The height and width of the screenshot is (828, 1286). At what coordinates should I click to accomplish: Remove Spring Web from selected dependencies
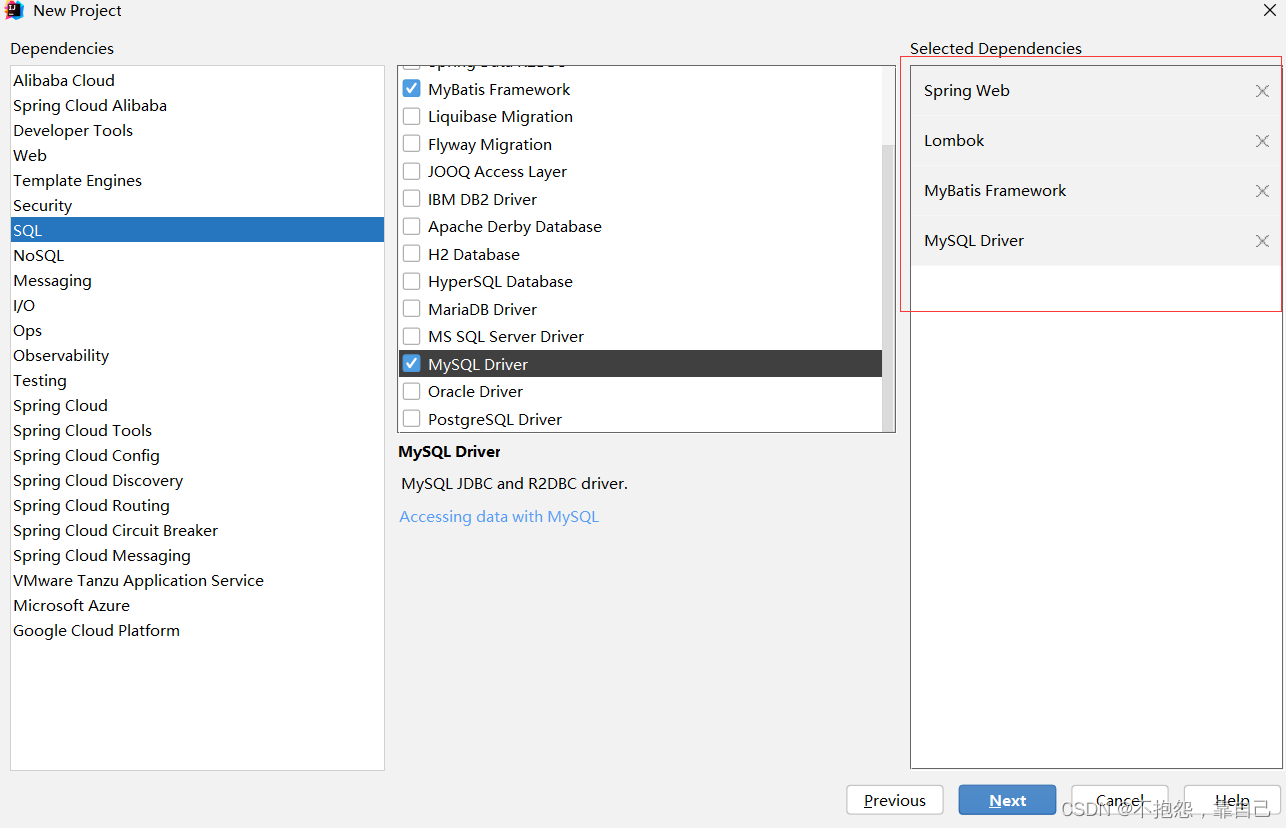(x=1261, y=90)
